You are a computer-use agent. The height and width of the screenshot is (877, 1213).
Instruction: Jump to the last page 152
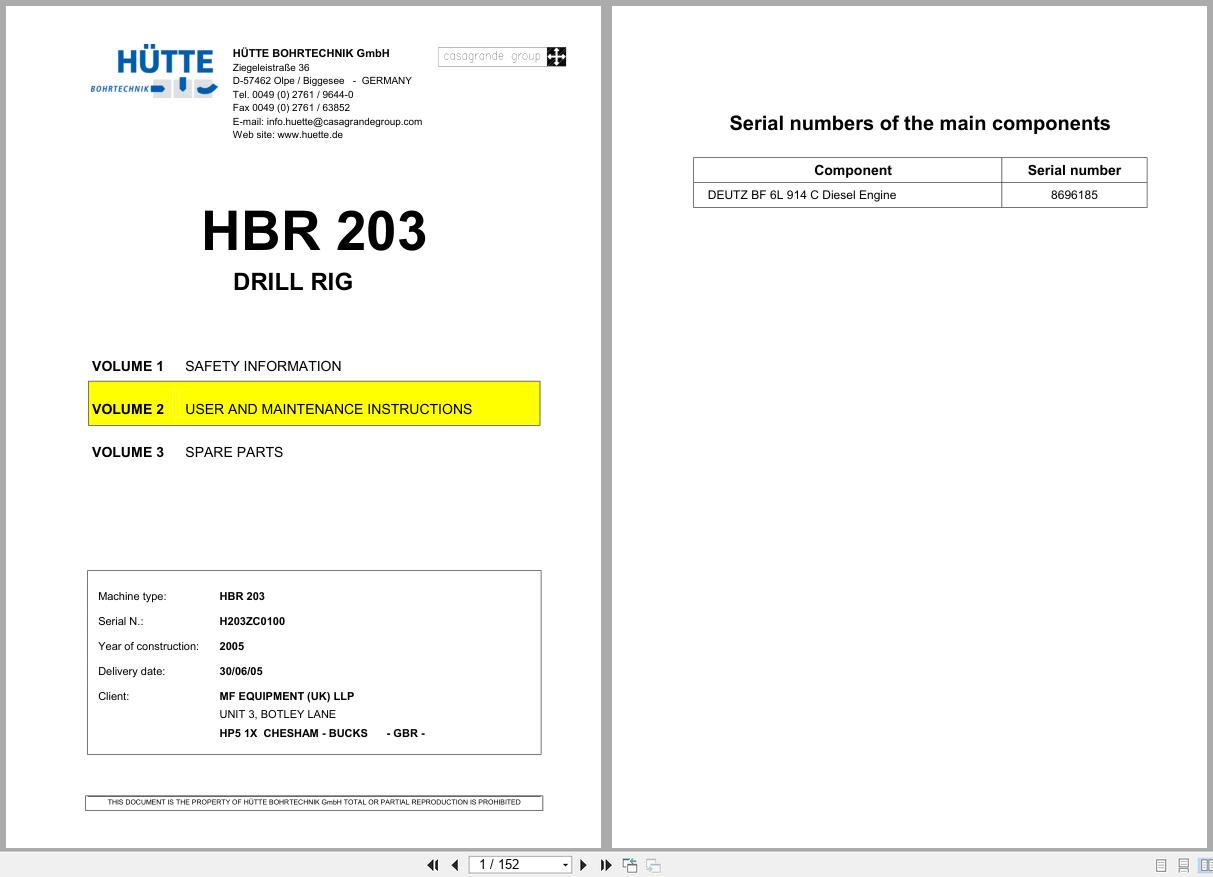tap(605, 864)
